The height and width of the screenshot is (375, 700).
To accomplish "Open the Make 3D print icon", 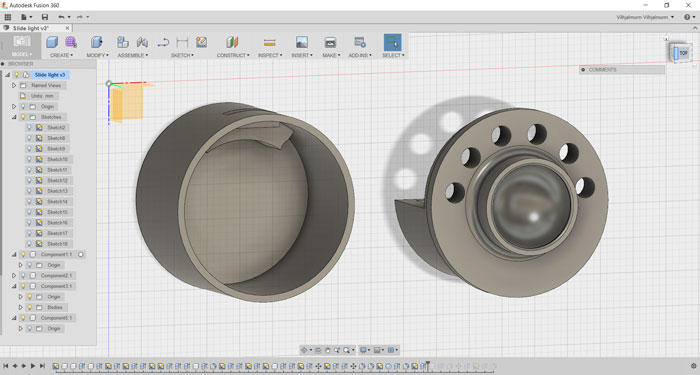I will click(x=330, y=42).
